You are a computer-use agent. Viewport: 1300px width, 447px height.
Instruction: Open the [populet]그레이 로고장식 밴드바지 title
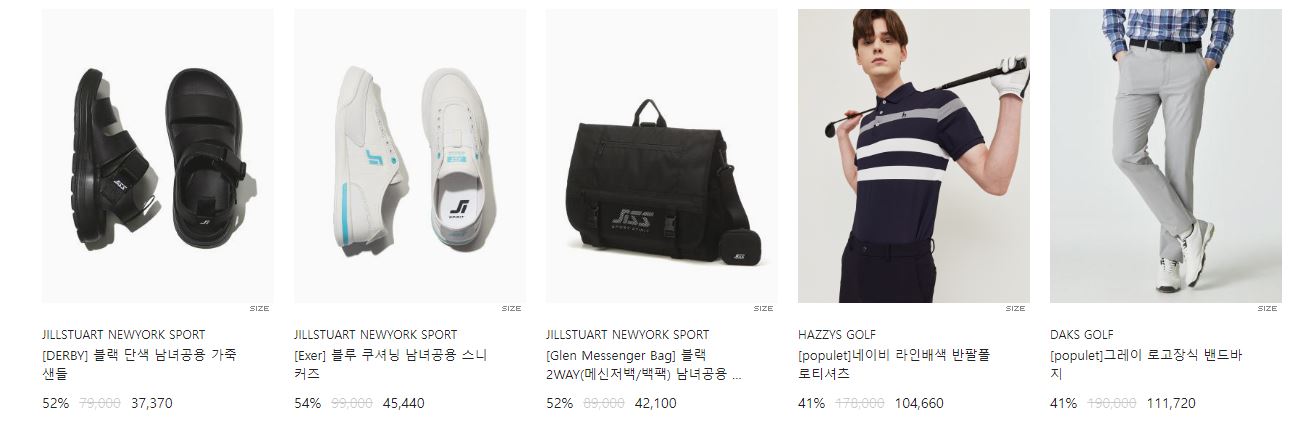[1146, 365]
